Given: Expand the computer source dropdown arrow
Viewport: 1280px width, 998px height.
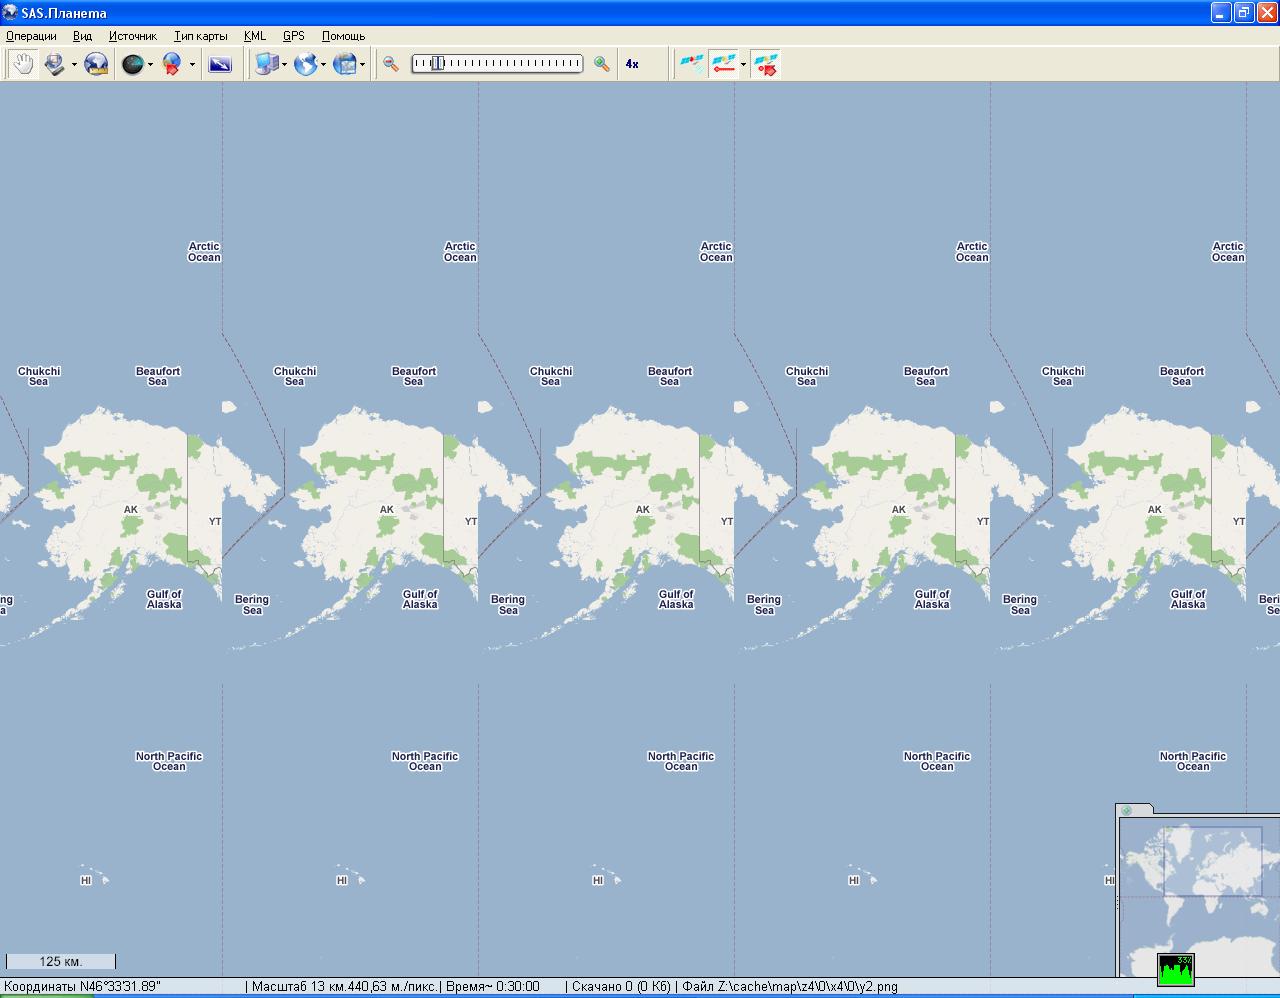Looking at the screenshot, I should point(284,65).
